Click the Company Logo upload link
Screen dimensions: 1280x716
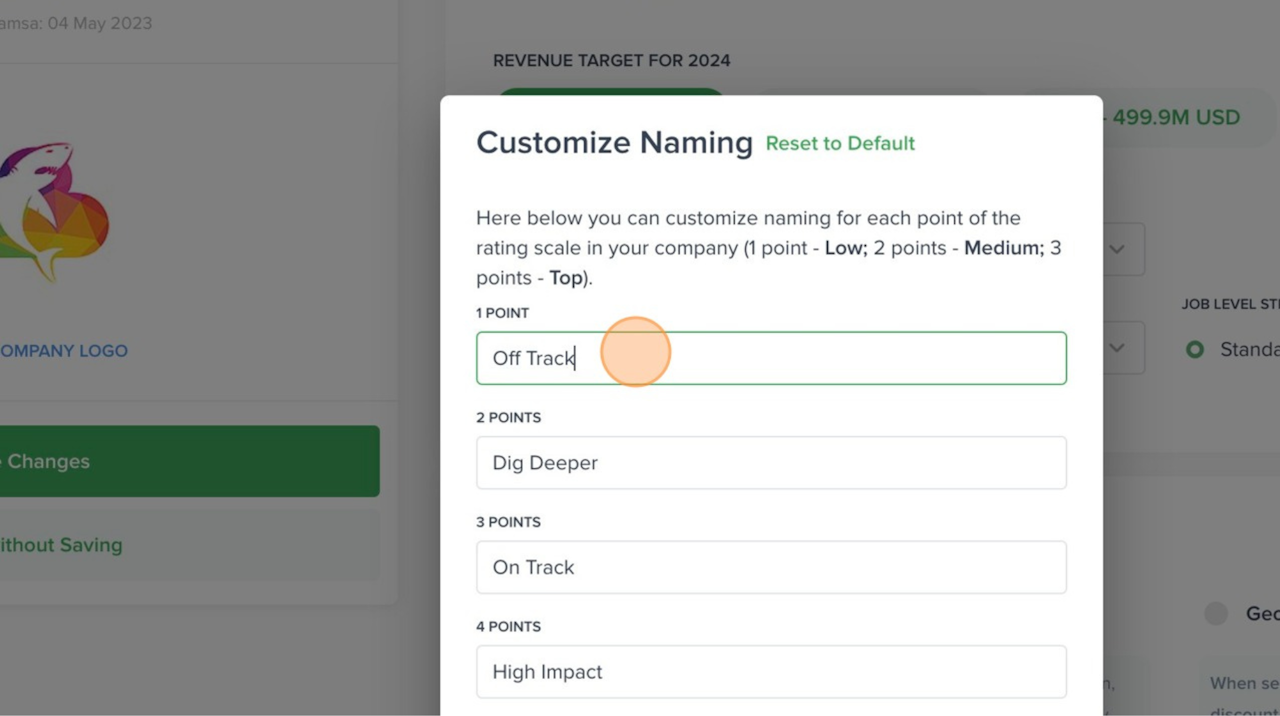(63, 351)
